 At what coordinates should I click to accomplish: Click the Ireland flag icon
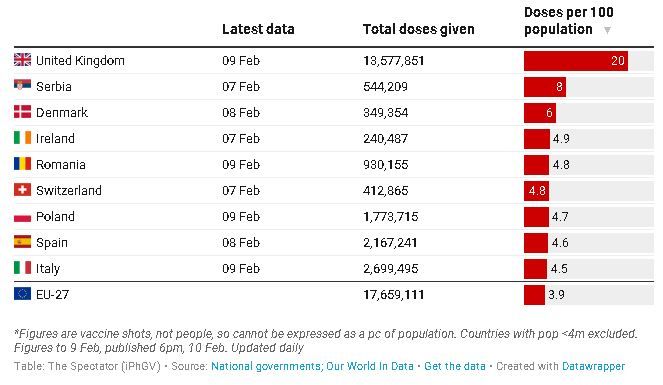tap(22, 138)
